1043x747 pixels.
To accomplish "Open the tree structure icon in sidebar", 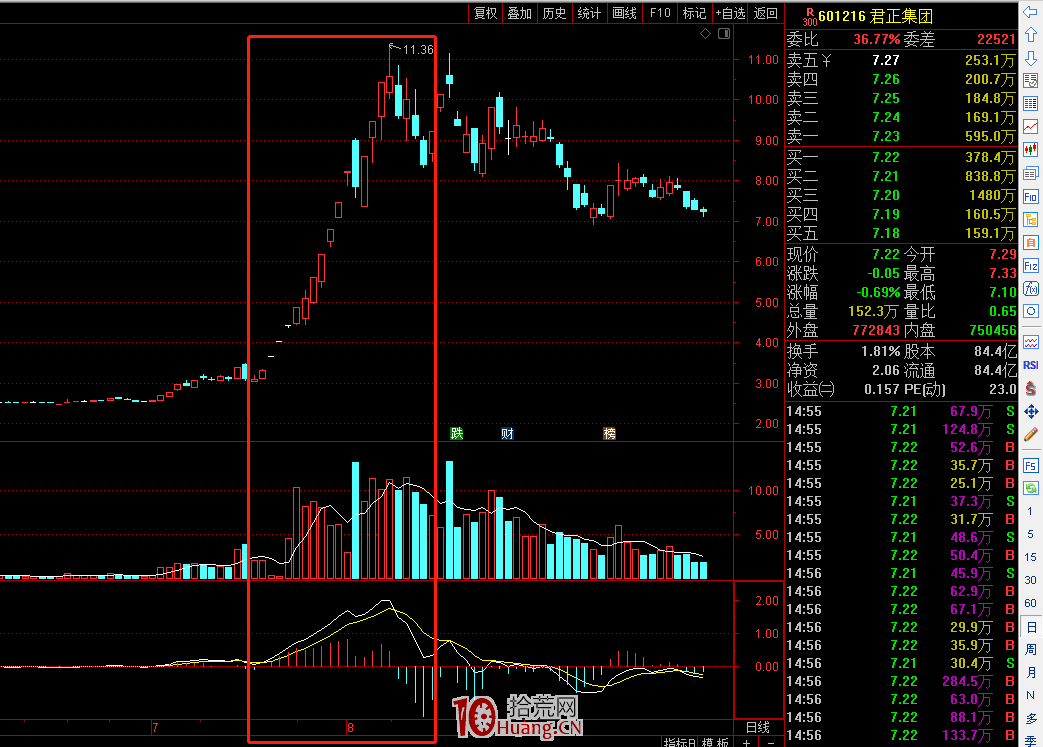I will click(x=1030, y=220).
